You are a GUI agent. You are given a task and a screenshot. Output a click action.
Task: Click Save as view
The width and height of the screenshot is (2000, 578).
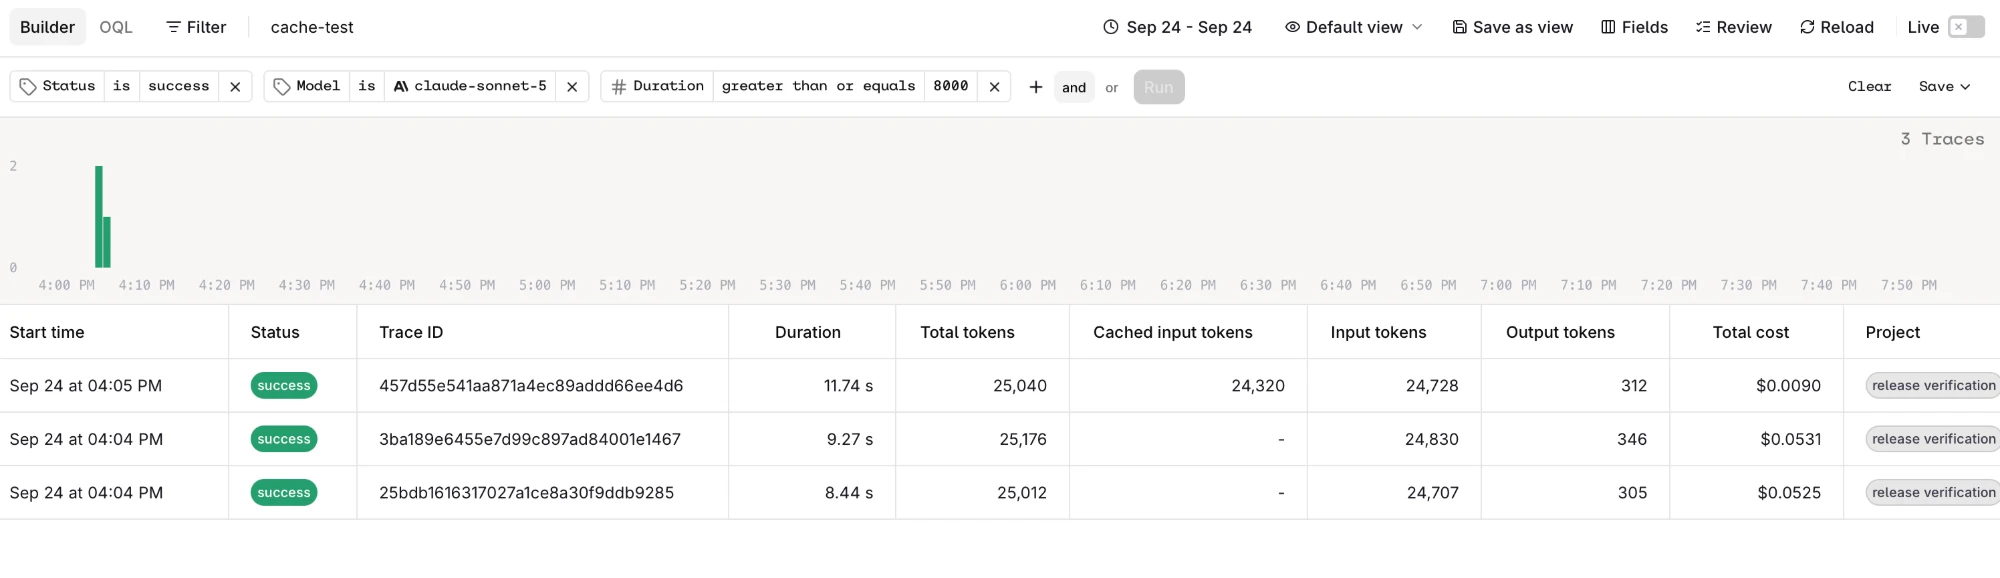1513,27
